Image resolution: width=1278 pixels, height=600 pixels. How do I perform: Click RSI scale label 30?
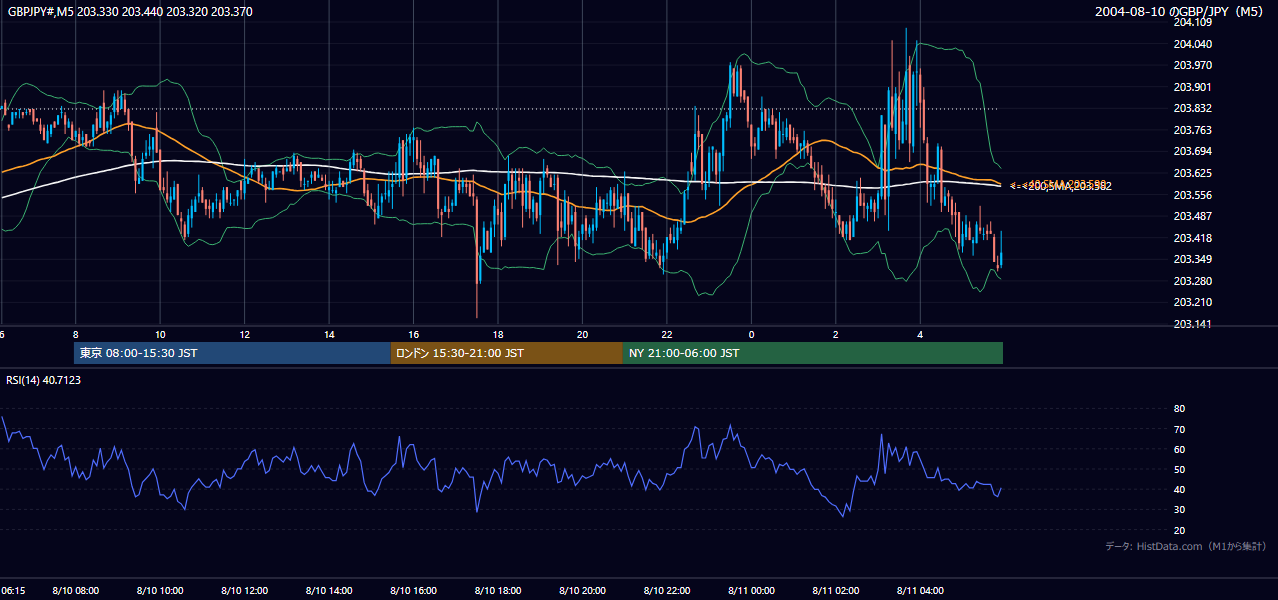[1179, 510]
